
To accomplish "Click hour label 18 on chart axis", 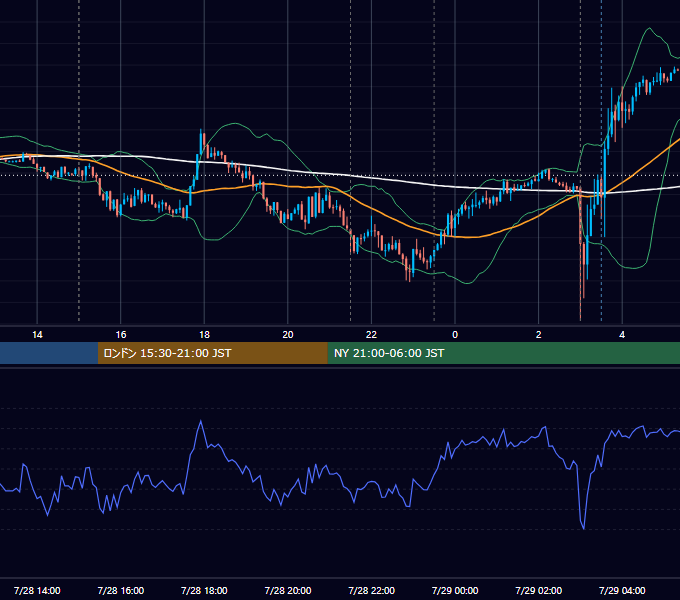I will coord(204,335).
